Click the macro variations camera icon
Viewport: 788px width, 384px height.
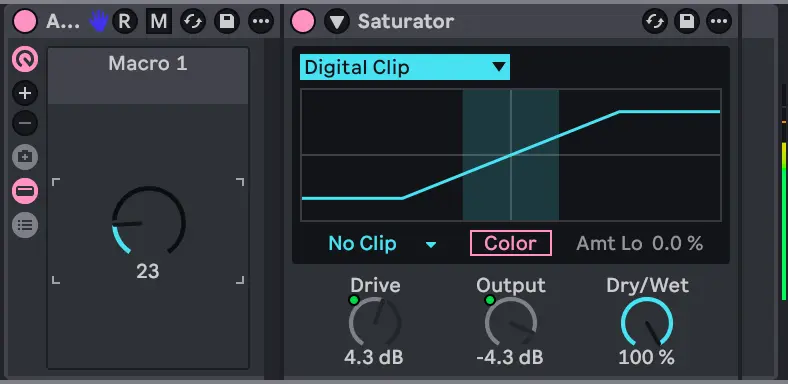[x=25, y=157]
